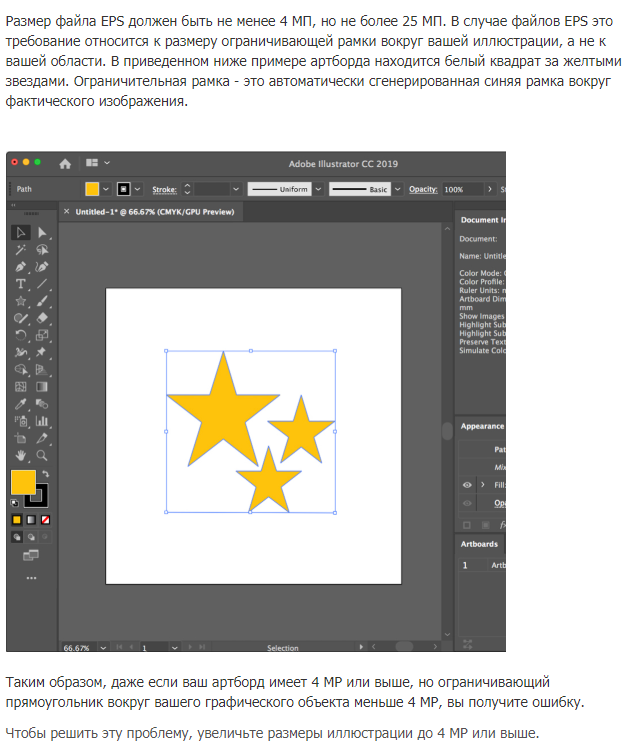
Task: Switch to solid Color fill mode button
Action: point(17,520)
